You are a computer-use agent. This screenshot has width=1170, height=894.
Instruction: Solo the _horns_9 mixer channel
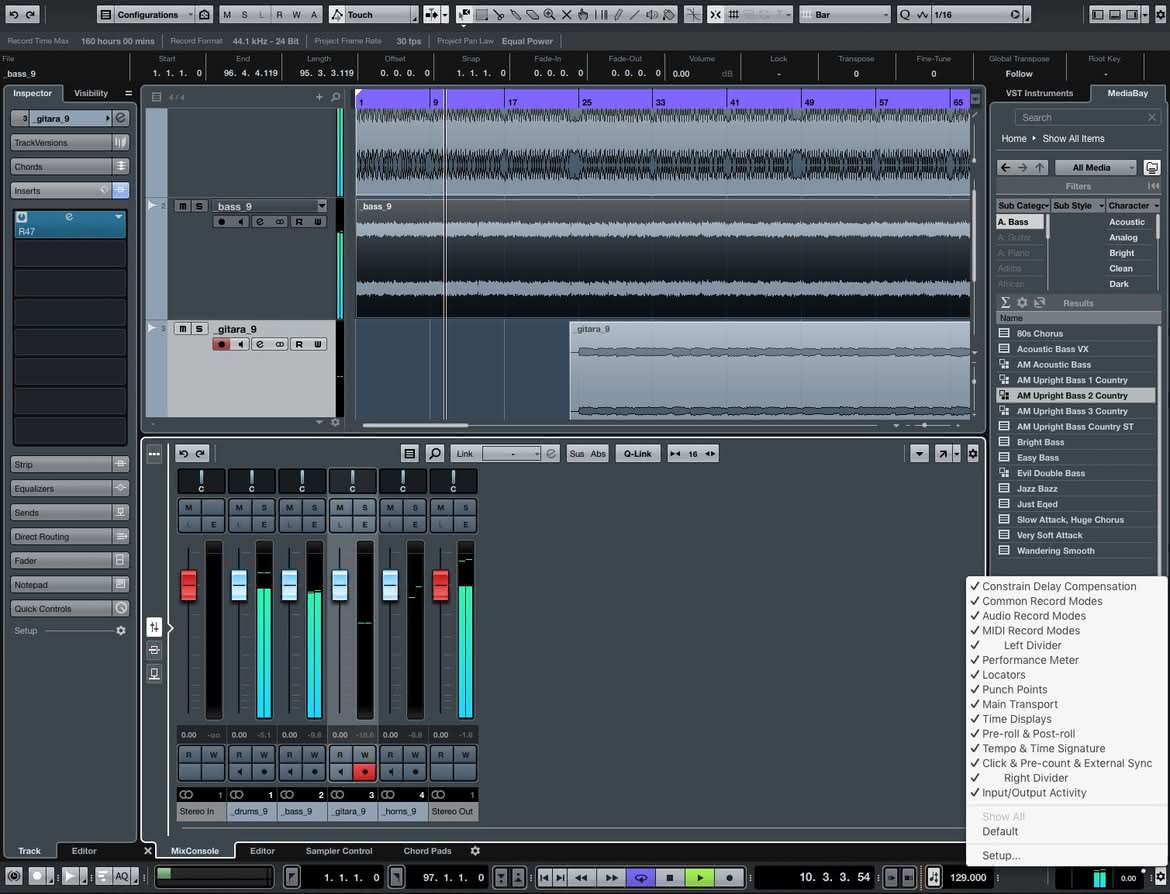coord(416,507)
